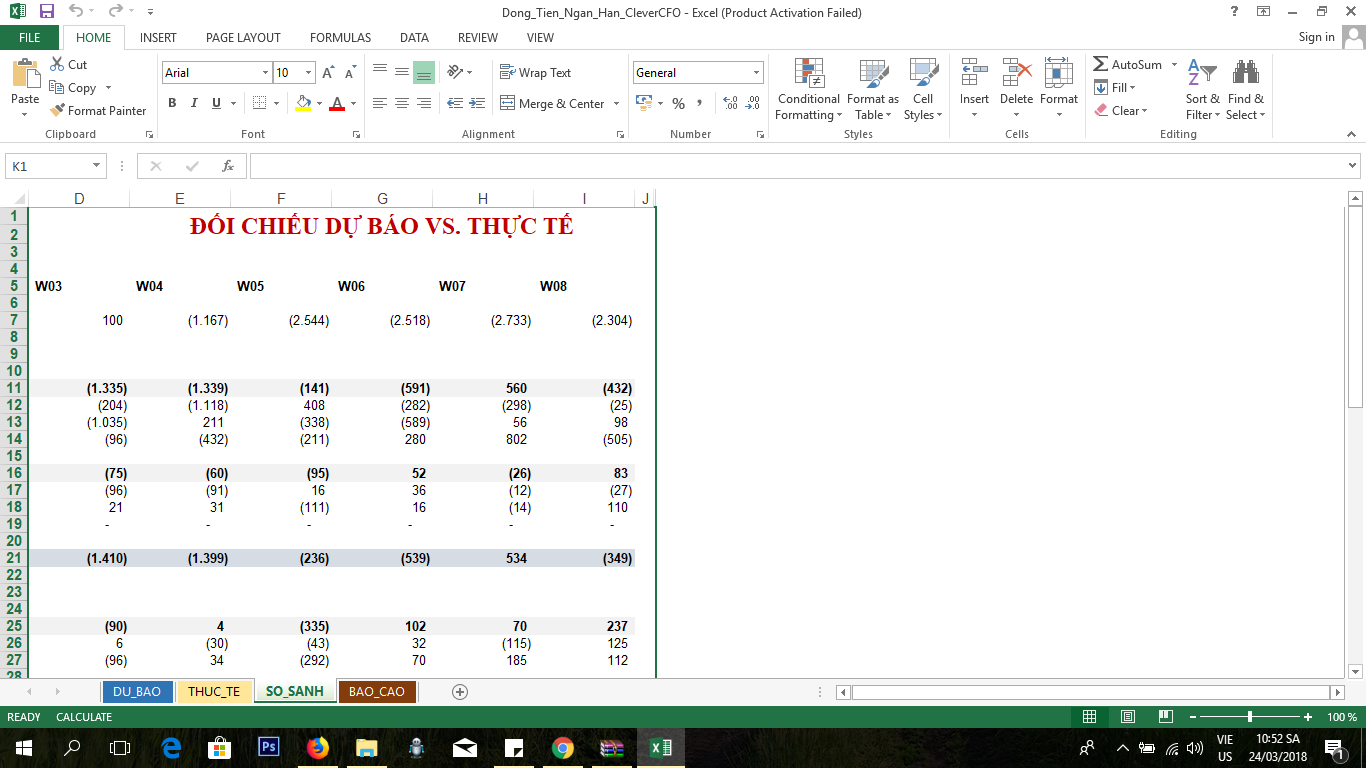This screenshot has width=1366, height=768.
Task: Click Sign in link
Action: [1316, 37]
